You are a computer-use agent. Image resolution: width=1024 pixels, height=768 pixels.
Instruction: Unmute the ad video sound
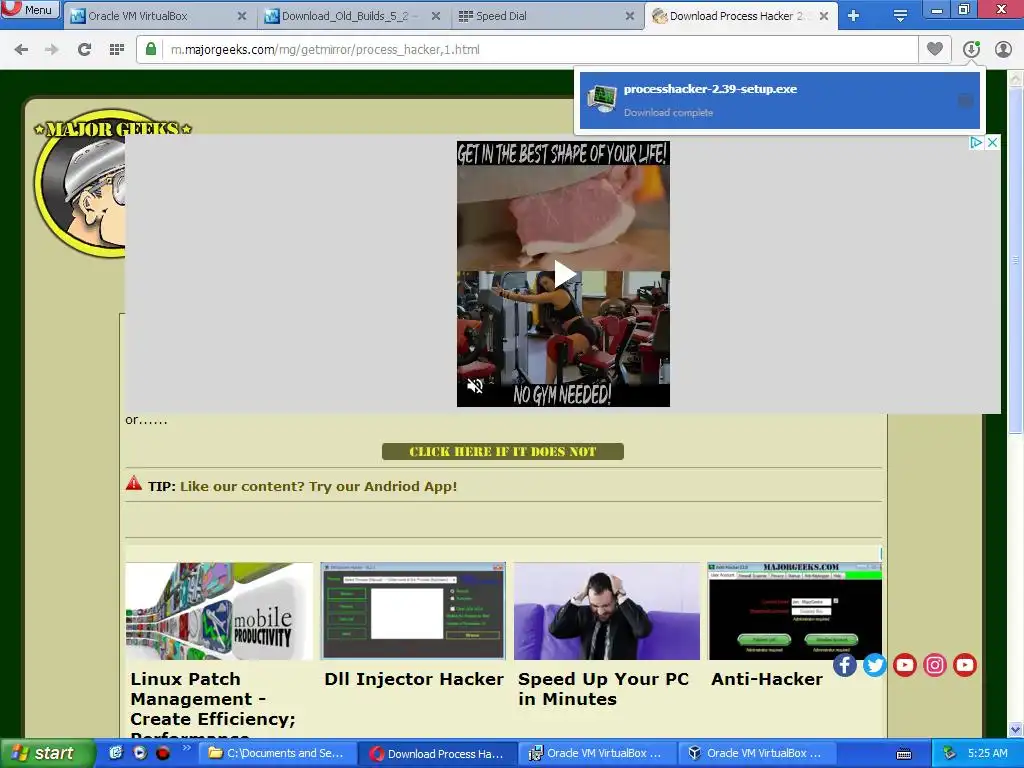point(475,386)
